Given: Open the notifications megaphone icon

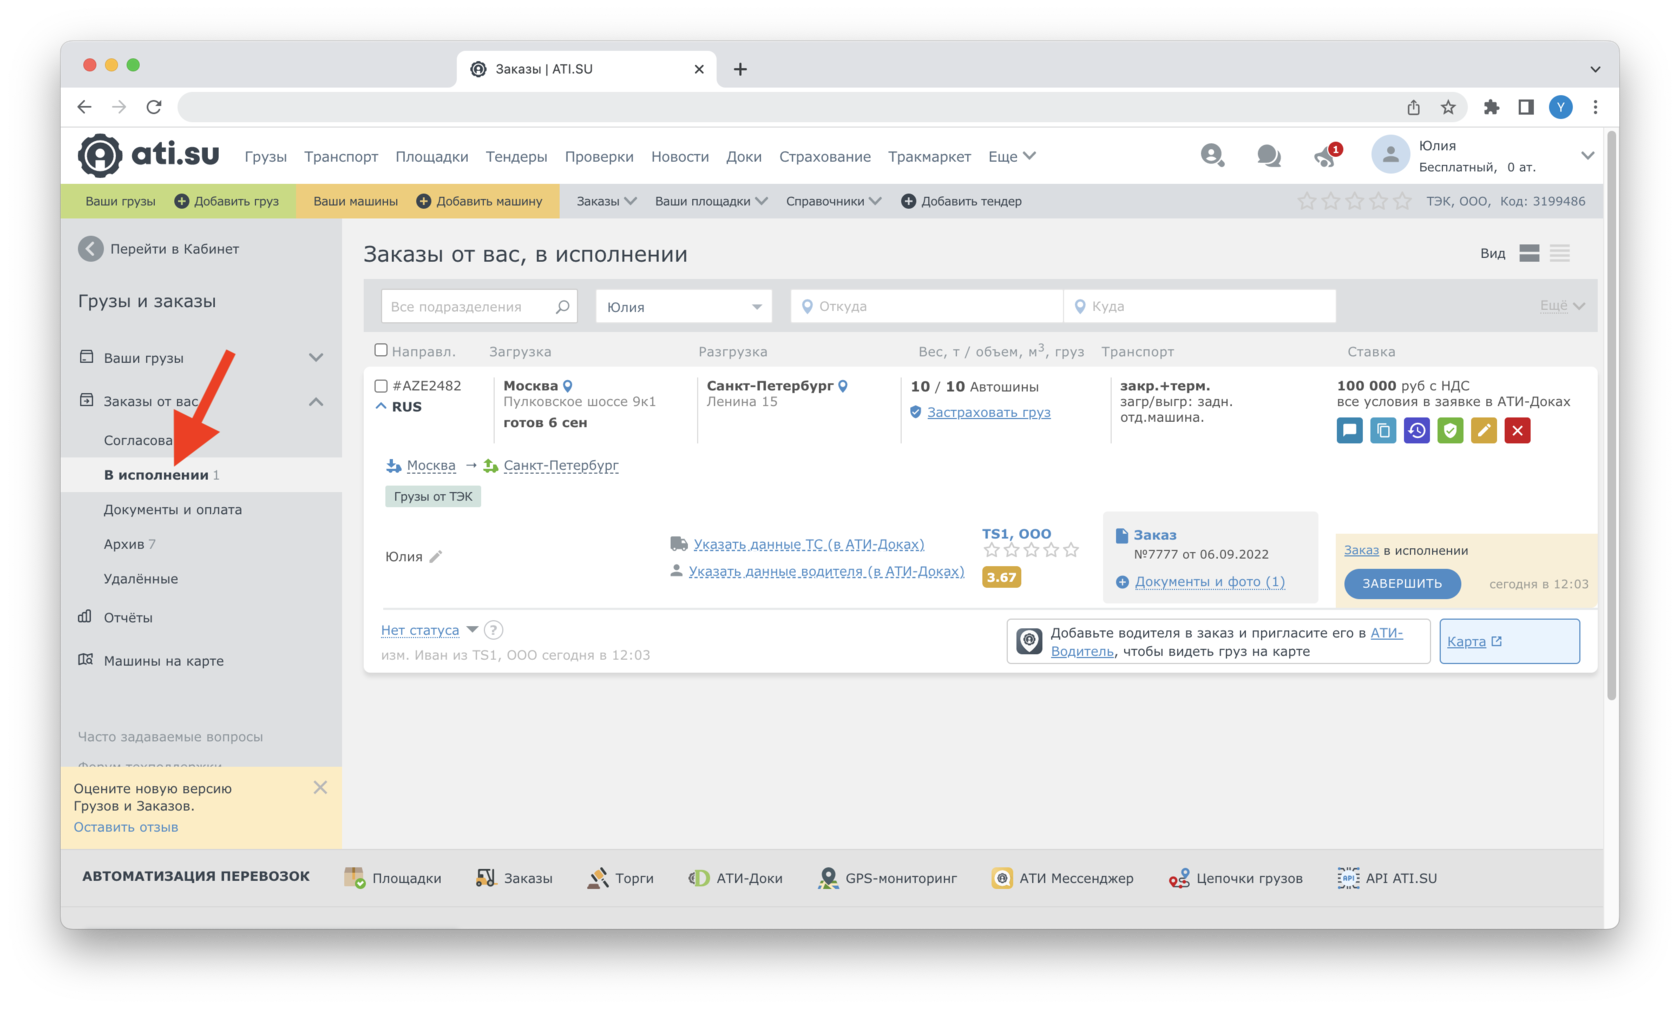Looking at the screenshot, I should [1326, 156].
